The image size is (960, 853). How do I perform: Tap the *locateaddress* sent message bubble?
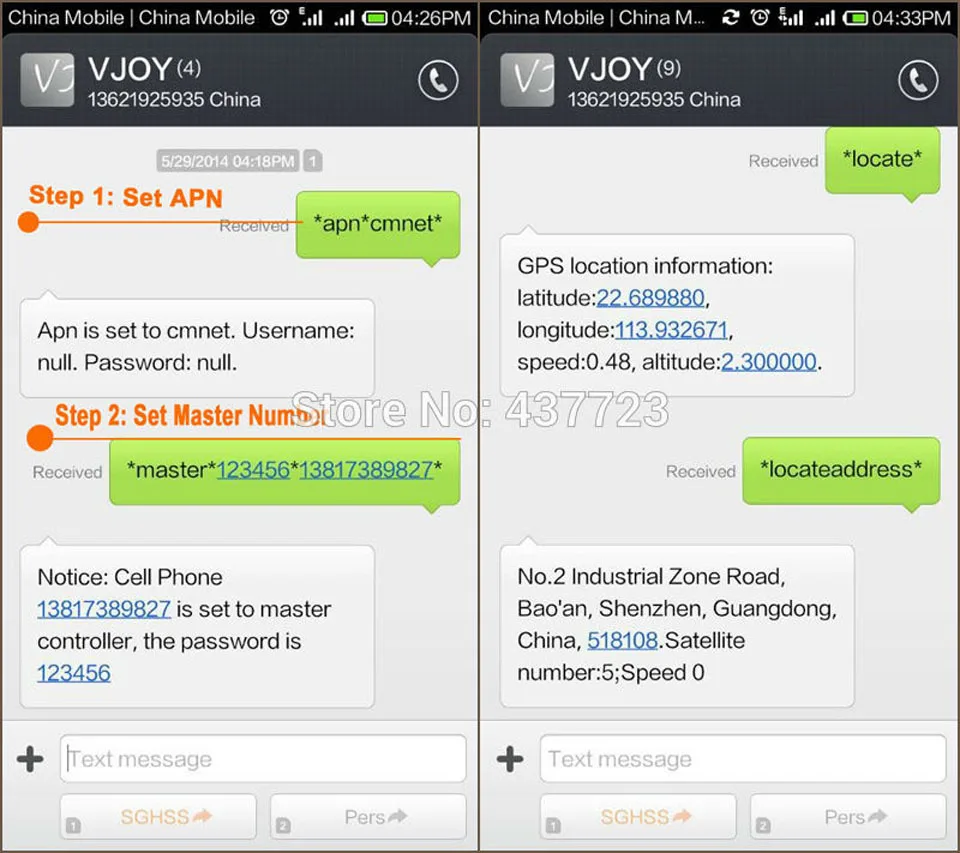(x=841, y=470)
